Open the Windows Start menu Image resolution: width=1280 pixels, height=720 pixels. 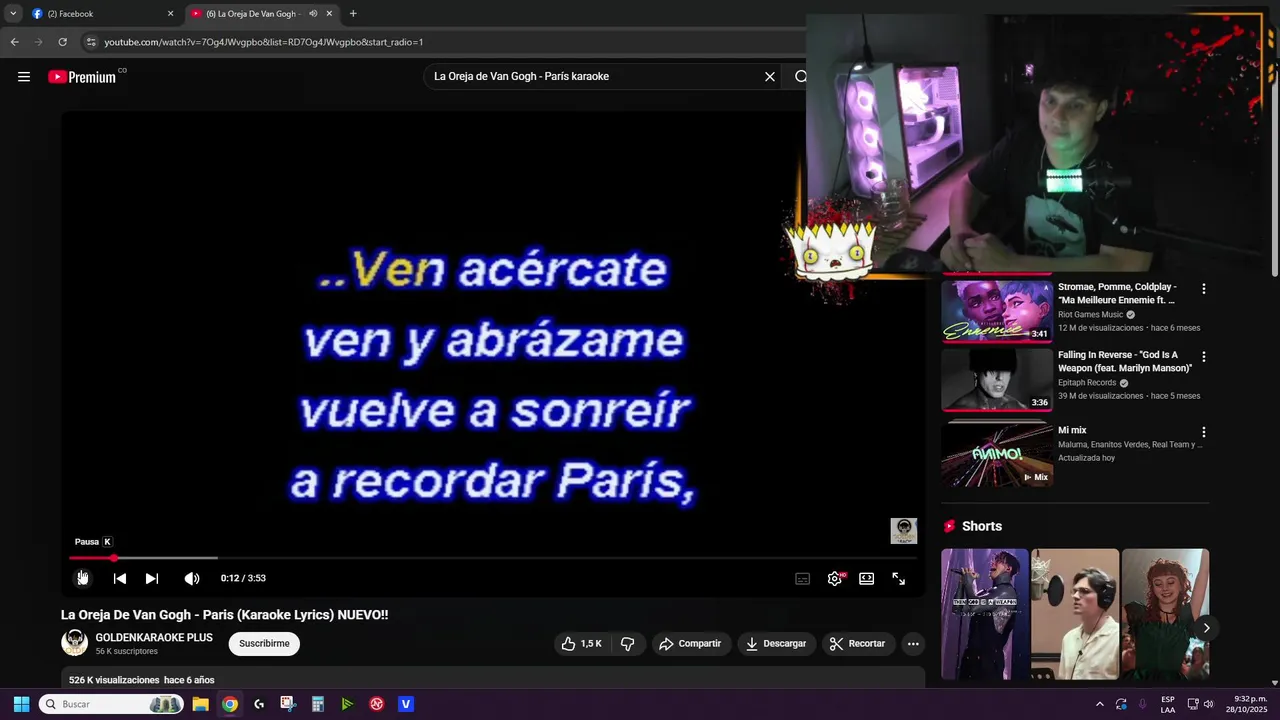(21, 704)
